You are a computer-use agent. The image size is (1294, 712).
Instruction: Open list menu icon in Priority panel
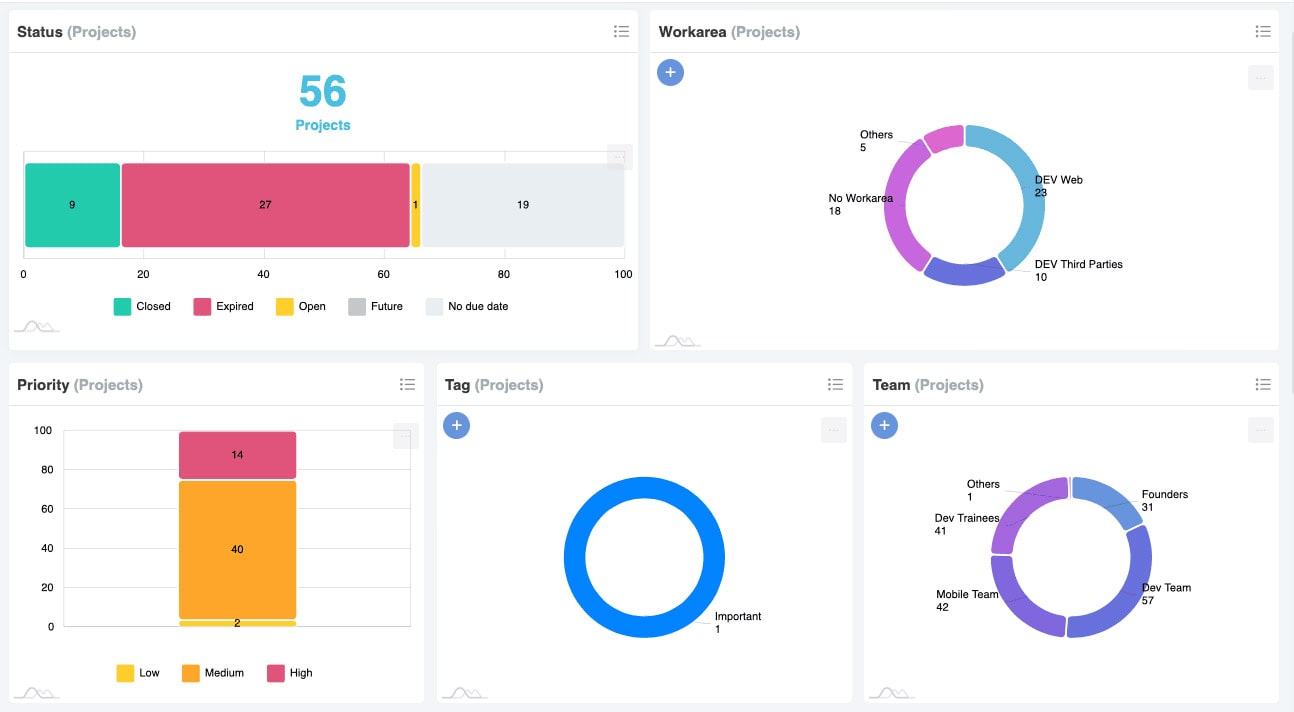[407, 385]
